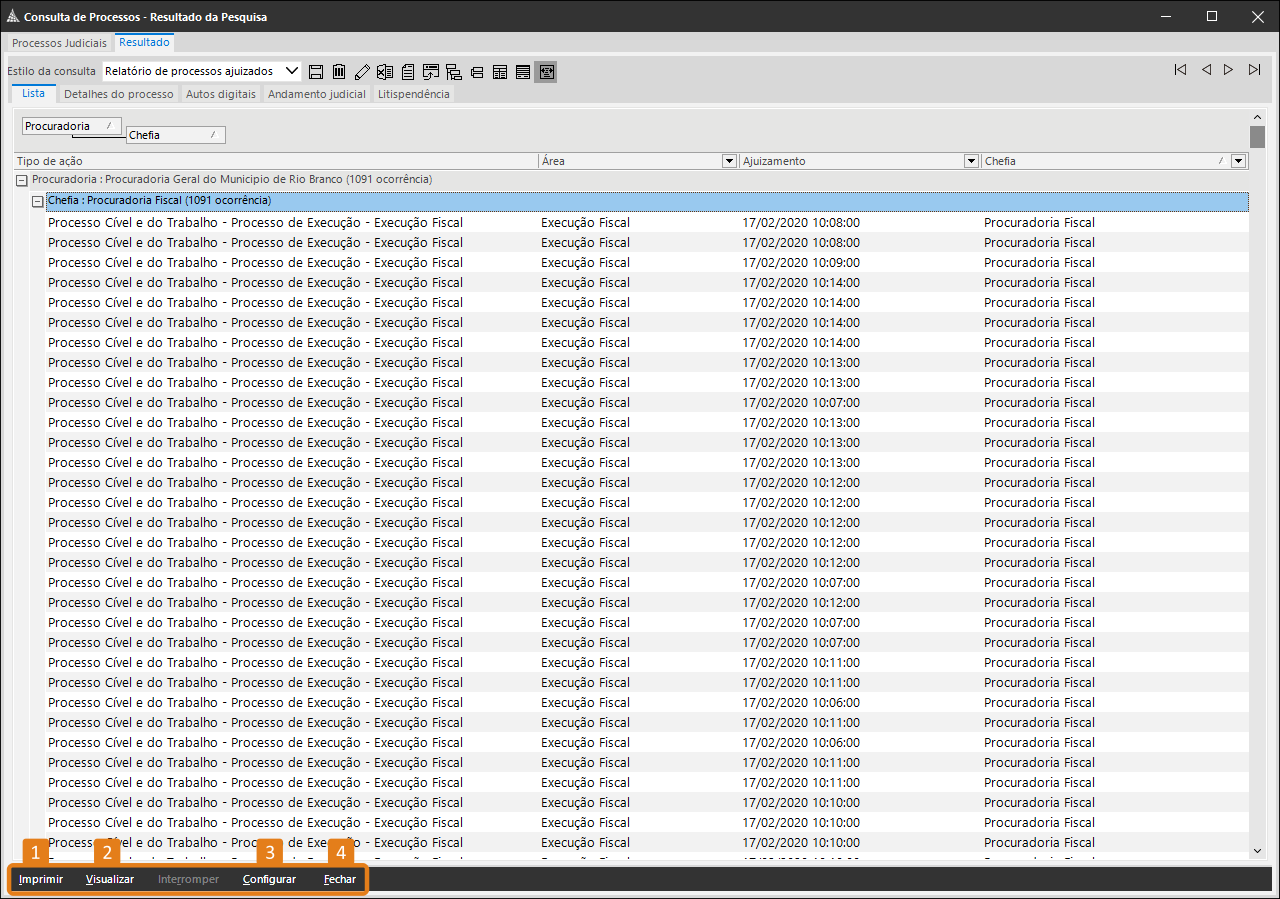
Task: Open the Andamento judicial tab
Action: click(x=316, y=94)
